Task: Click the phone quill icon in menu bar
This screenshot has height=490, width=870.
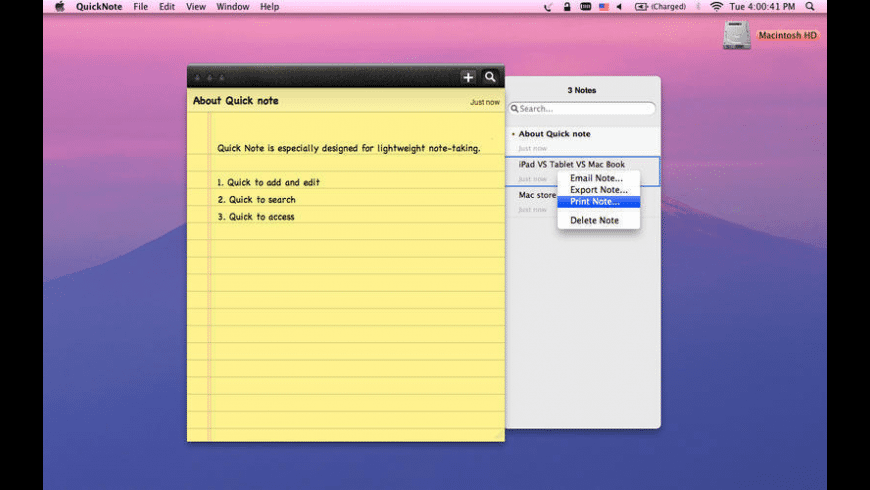Action: pyautogui.click(x=548, y=7)
